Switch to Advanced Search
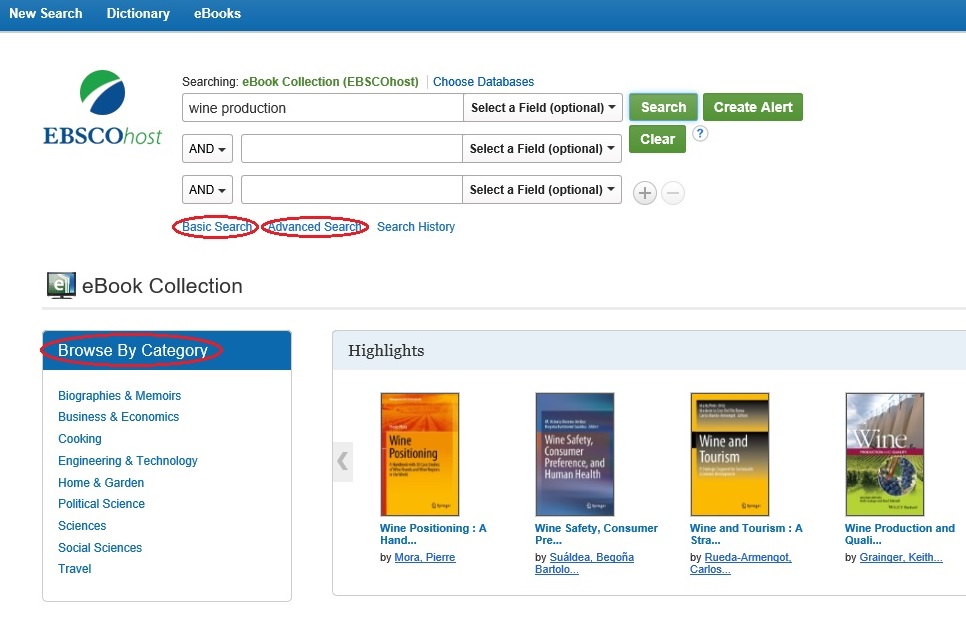The image size is (966, 619). point(315,227)
